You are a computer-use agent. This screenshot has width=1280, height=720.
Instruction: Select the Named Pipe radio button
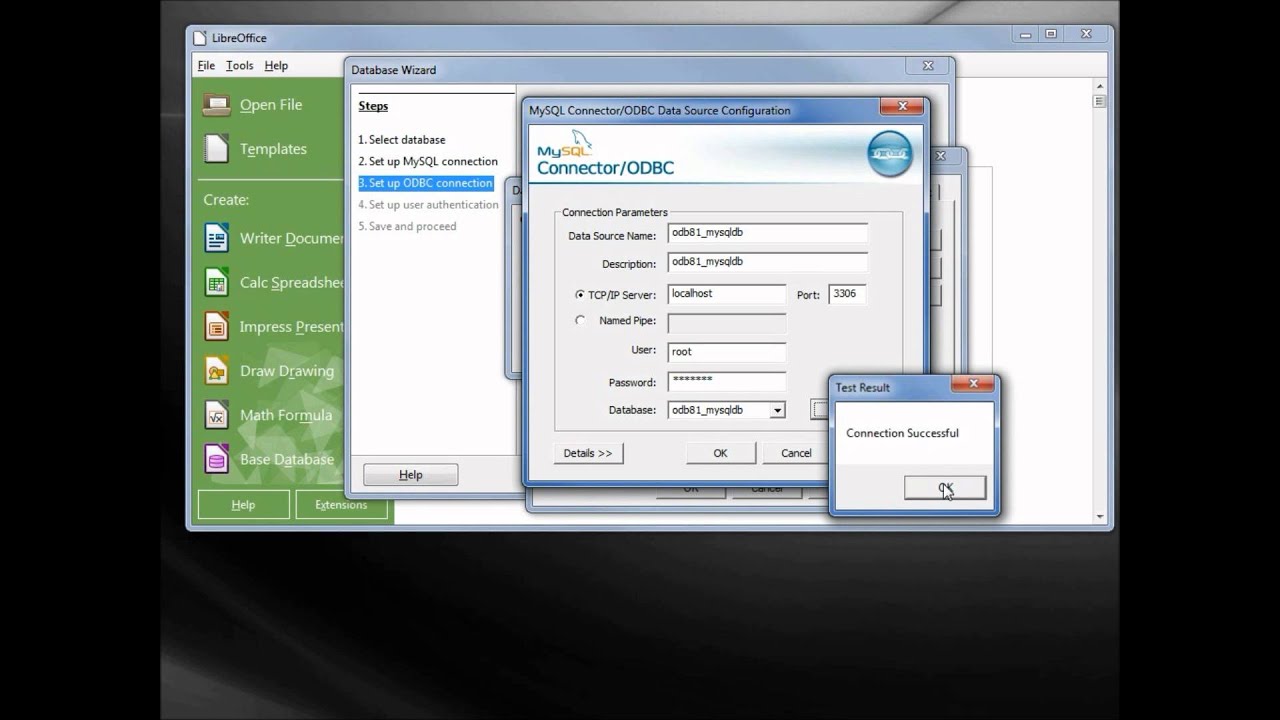click(x=580, y=321)
